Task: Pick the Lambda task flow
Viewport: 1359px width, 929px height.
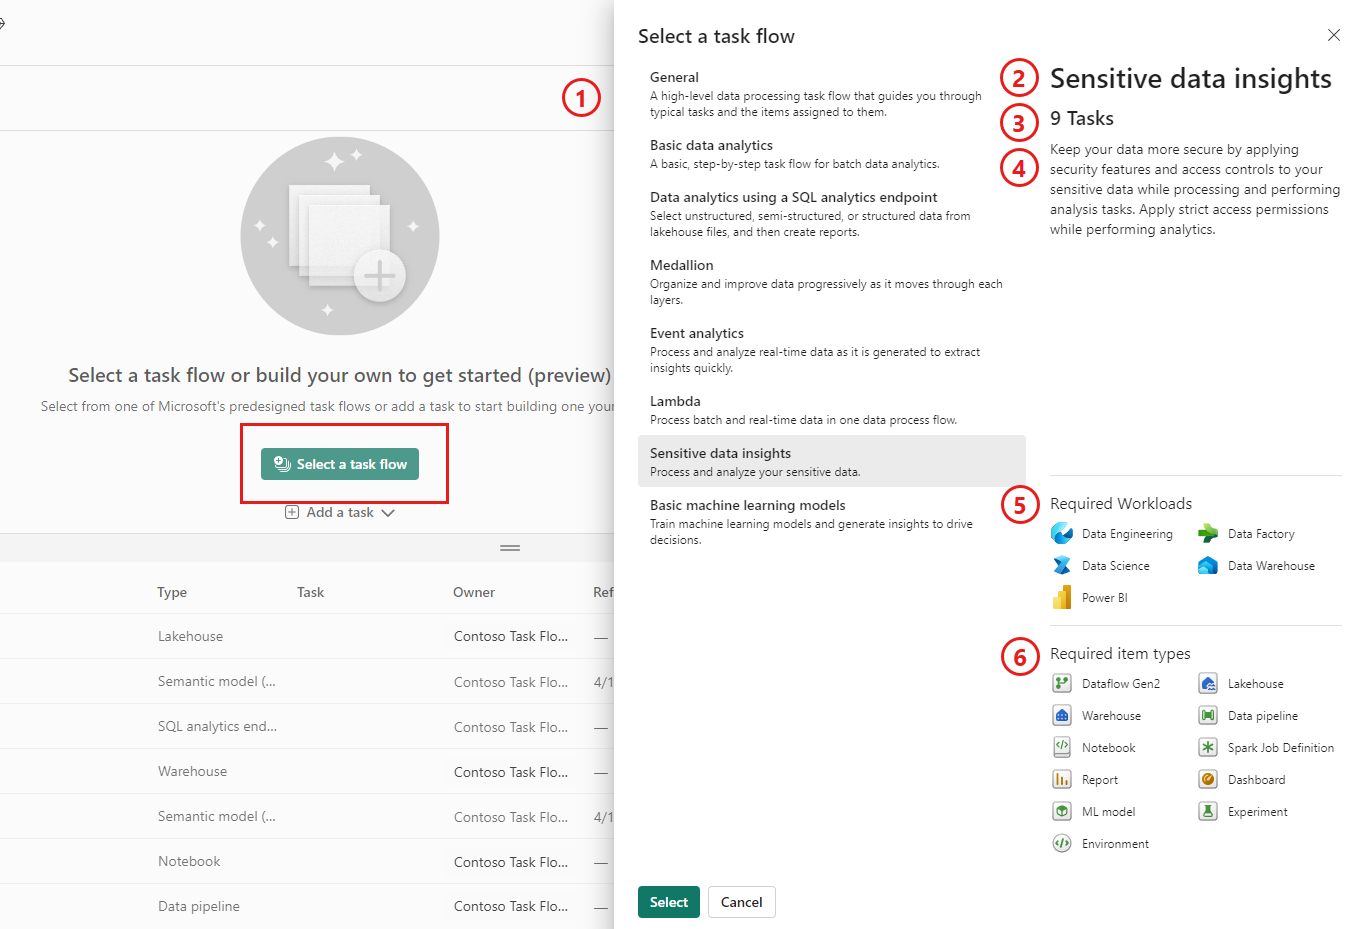Action: (x=832, y=410)
